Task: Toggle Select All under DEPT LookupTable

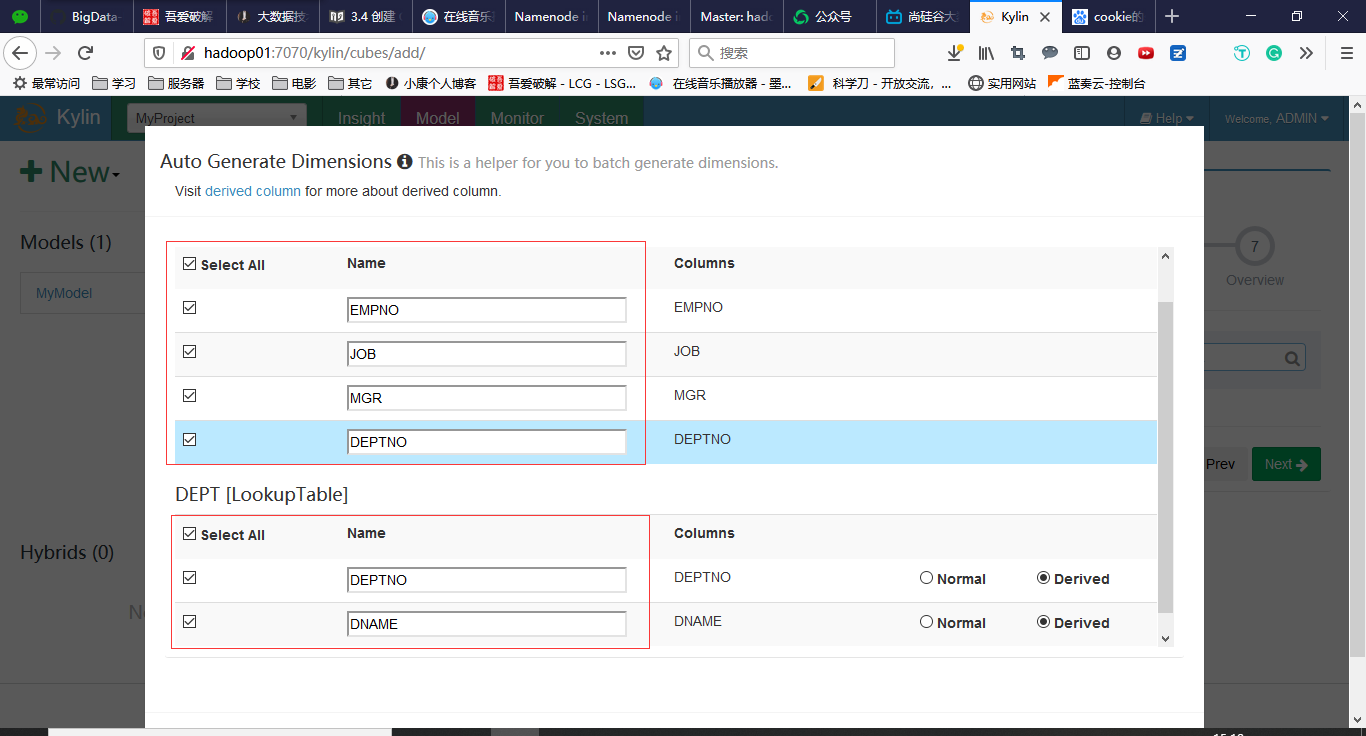Action: click(x=190, y=534)
